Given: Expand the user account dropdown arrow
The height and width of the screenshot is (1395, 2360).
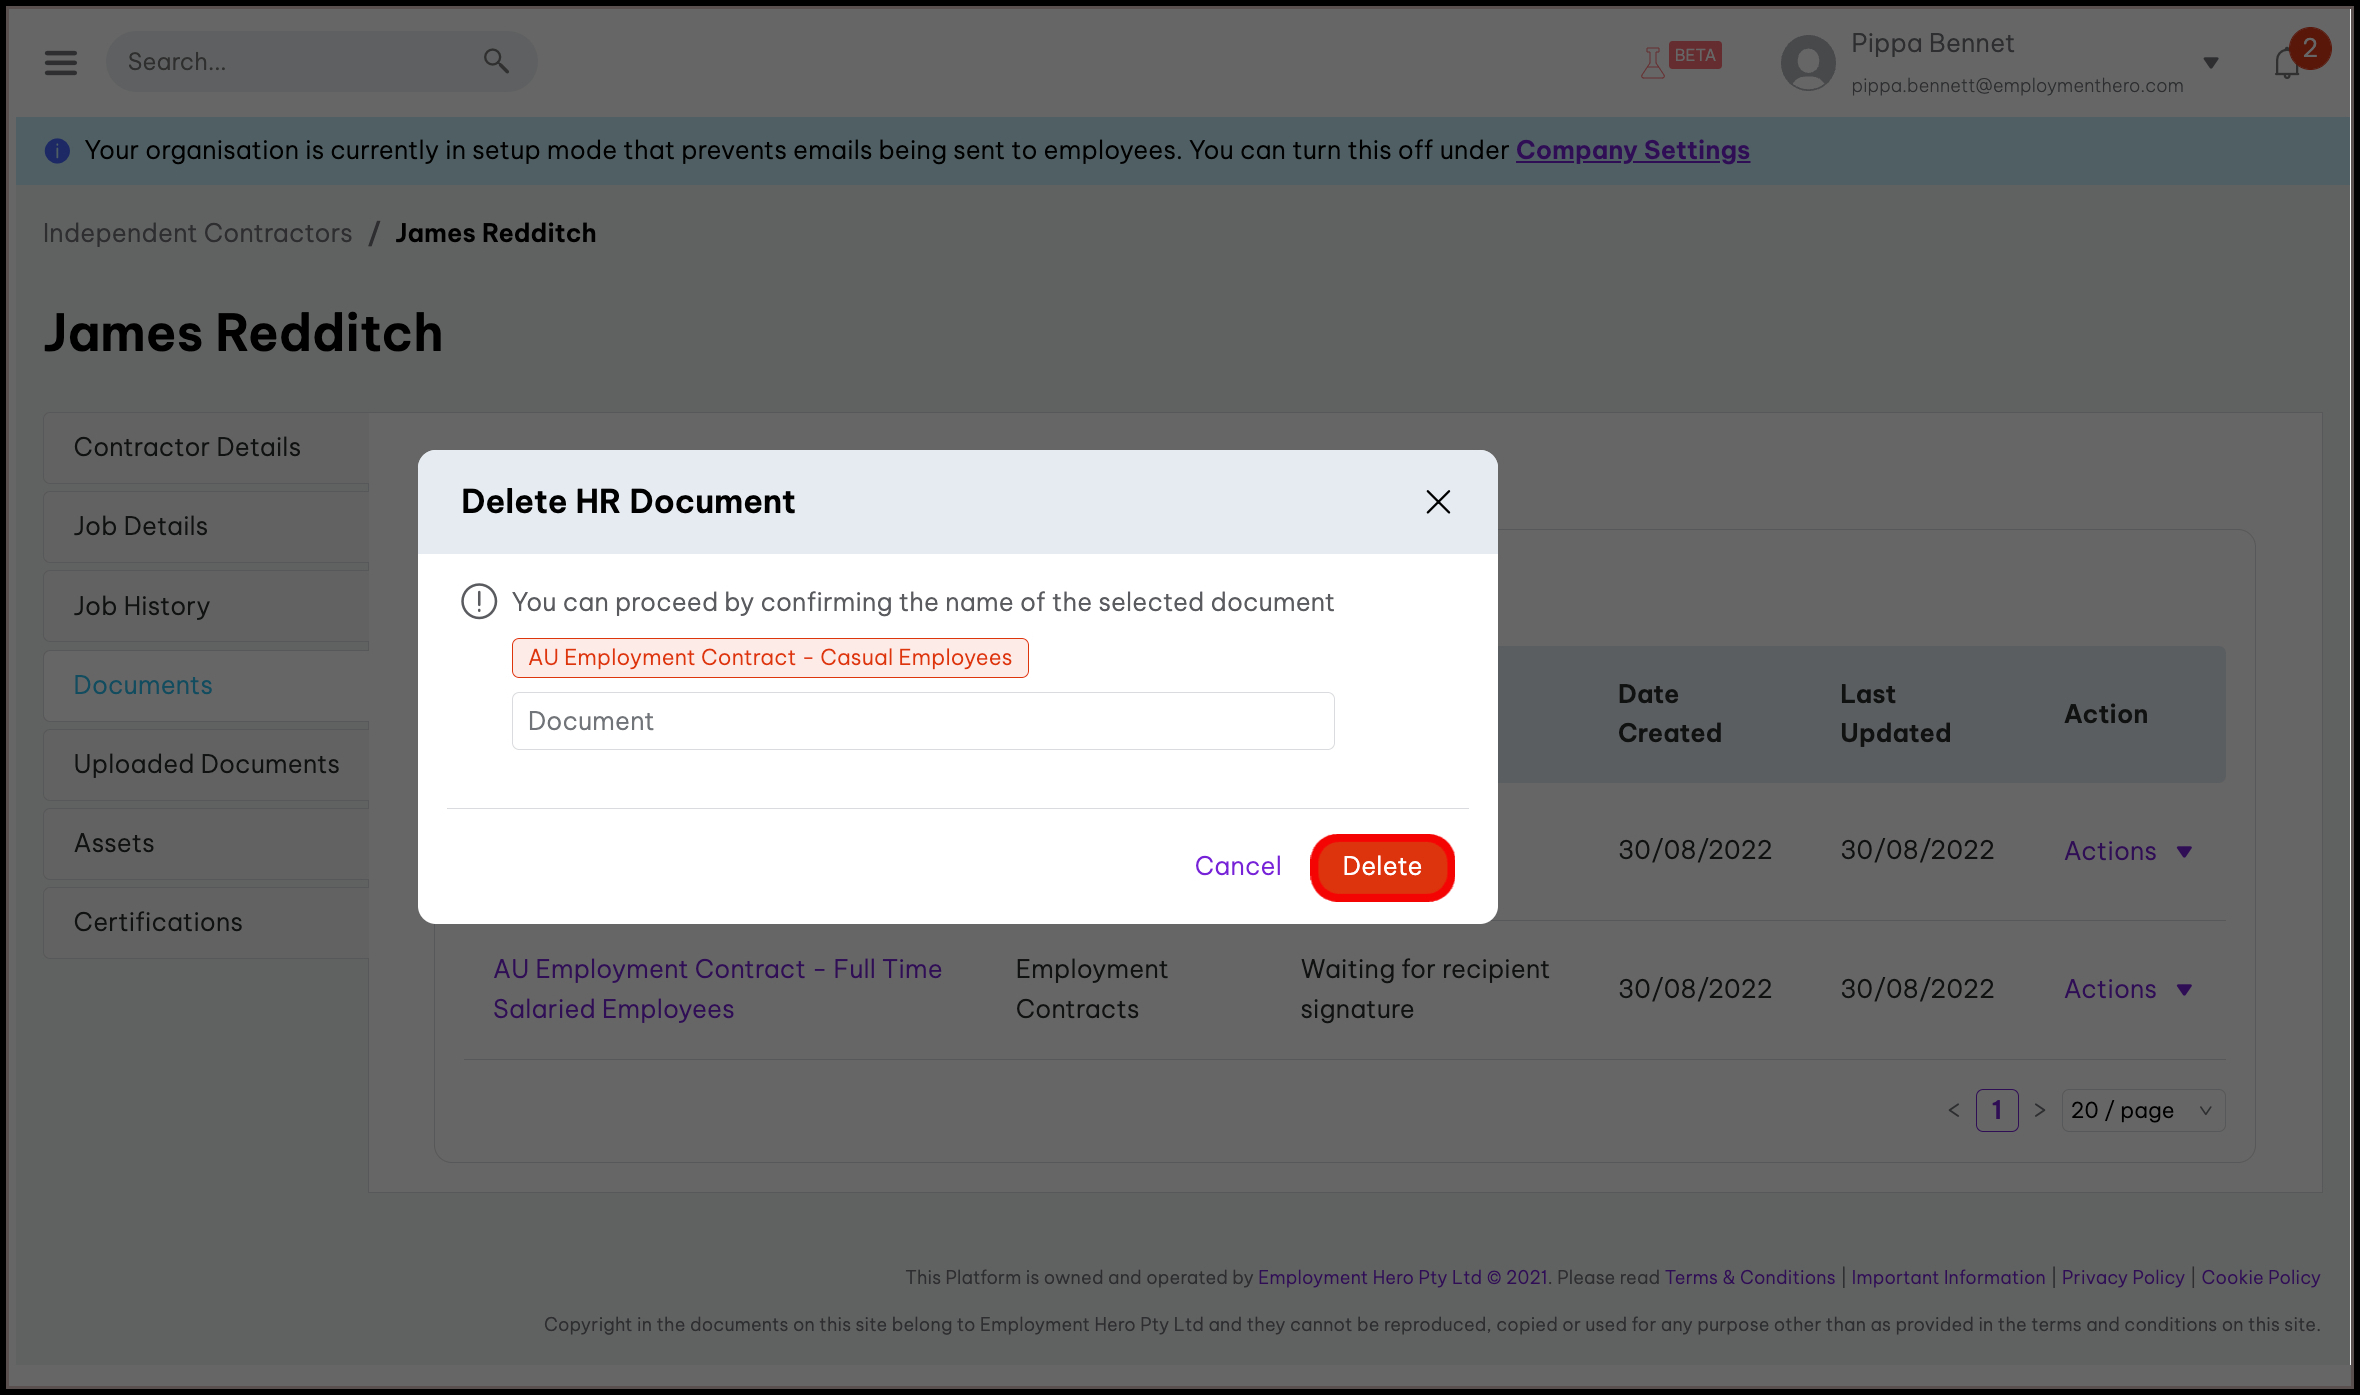Looking at the screenshot, I should pyautogui.click(x=2211, y=63).
